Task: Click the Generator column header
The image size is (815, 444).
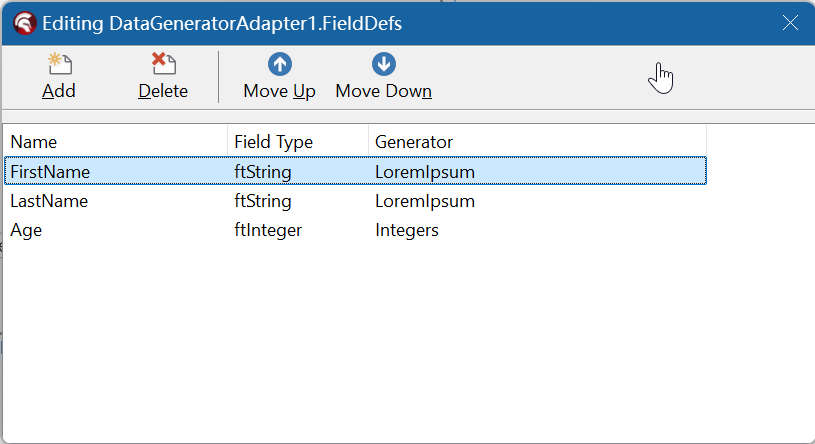Action: point(414,142)
